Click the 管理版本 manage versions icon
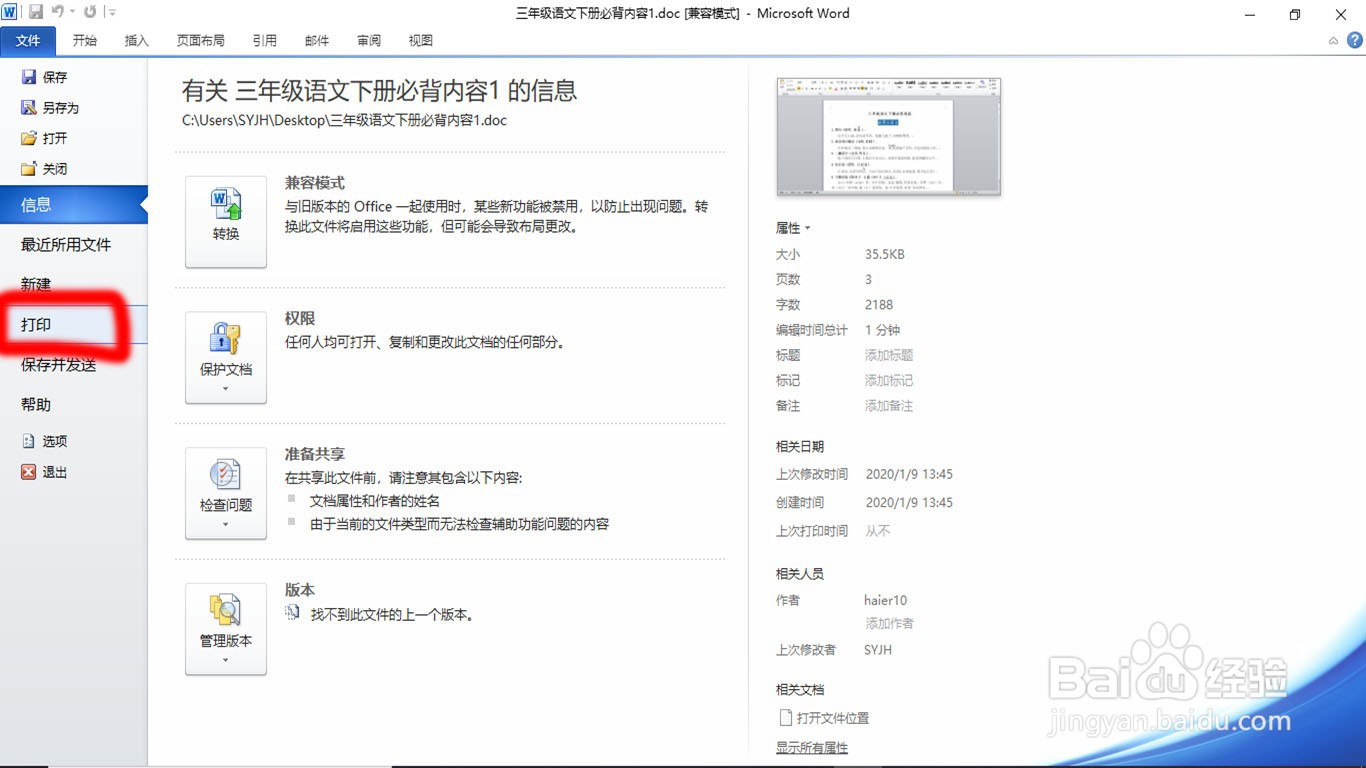Viewport: 1366px width, 768px height. 225,627
